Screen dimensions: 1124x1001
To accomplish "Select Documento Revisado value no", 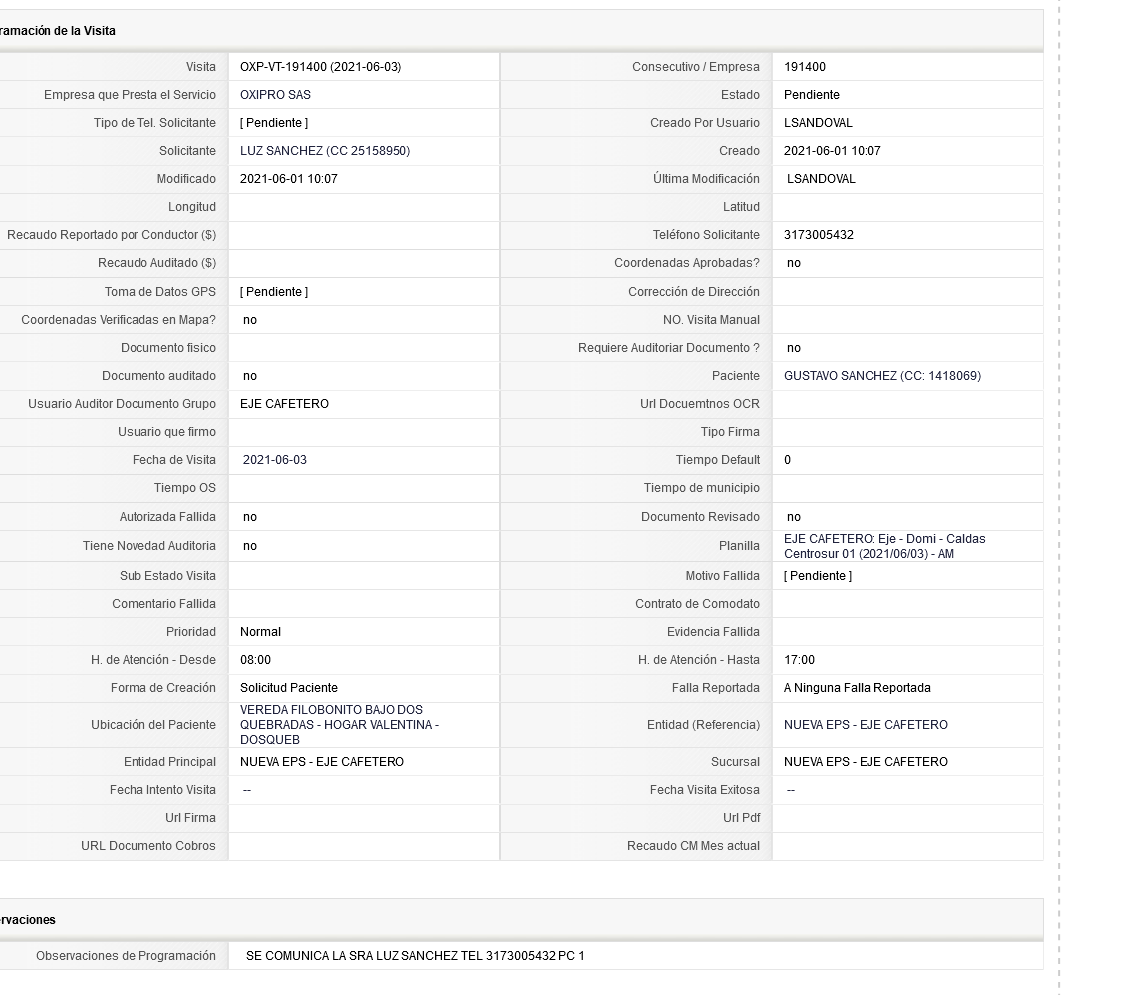I will pos(794,517).
